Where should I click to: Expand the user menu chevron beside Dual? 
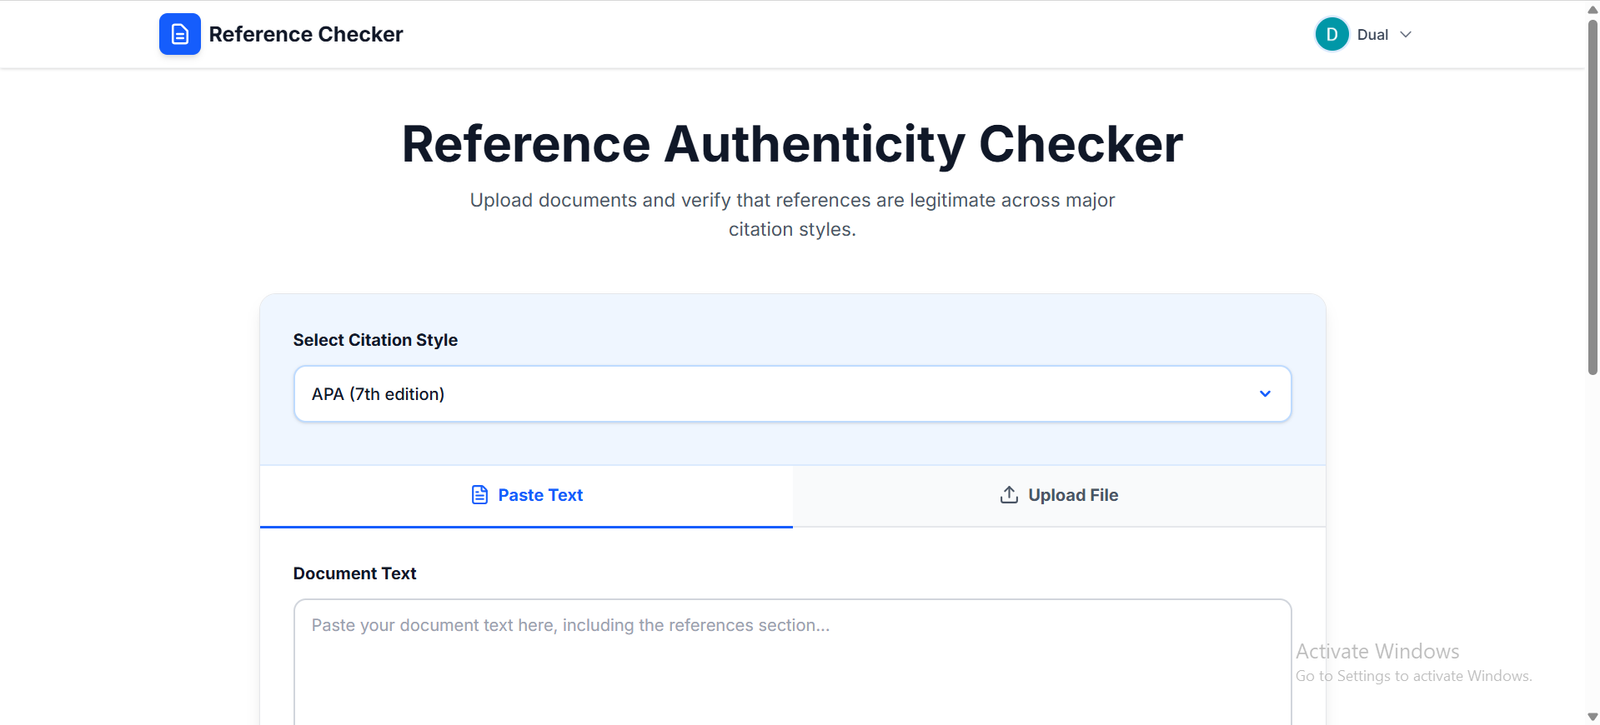click(x=1405, y=35)
